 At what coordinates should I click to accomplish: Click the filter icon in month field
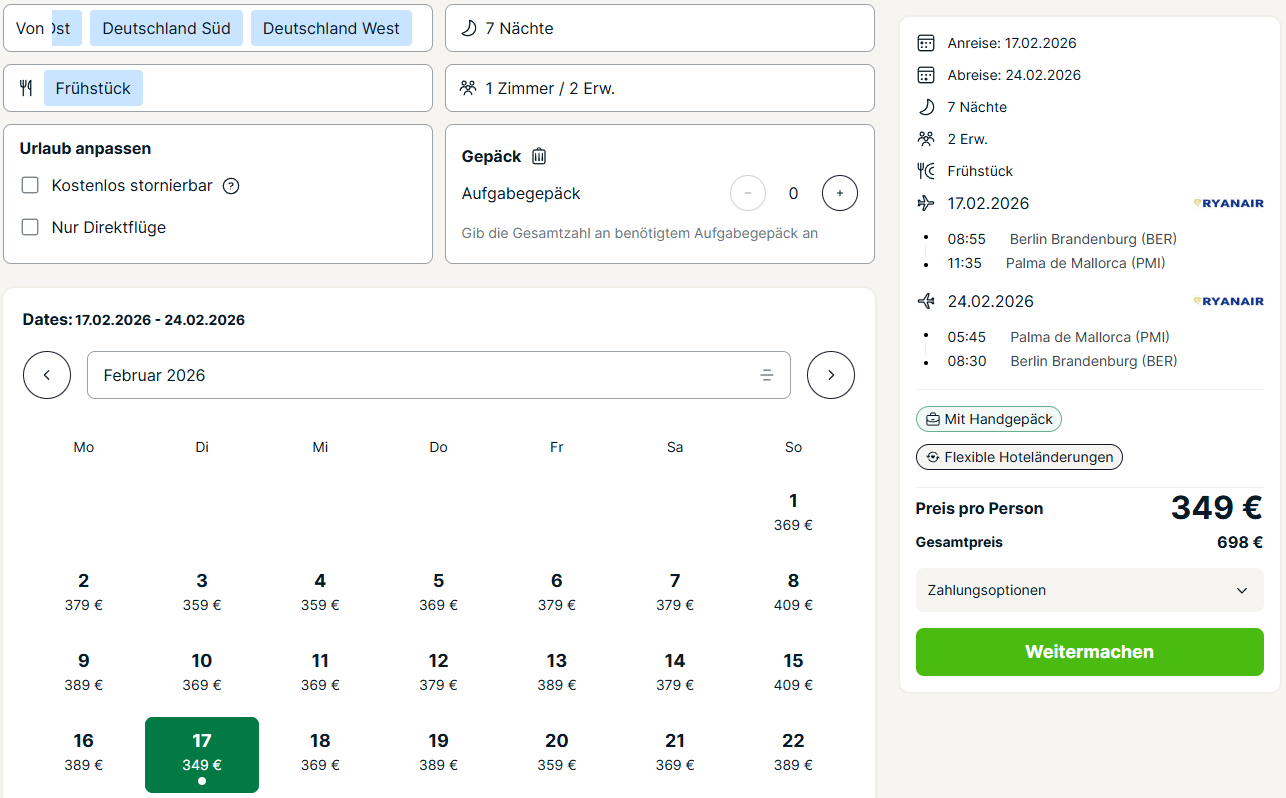click(x=767, y=376)
